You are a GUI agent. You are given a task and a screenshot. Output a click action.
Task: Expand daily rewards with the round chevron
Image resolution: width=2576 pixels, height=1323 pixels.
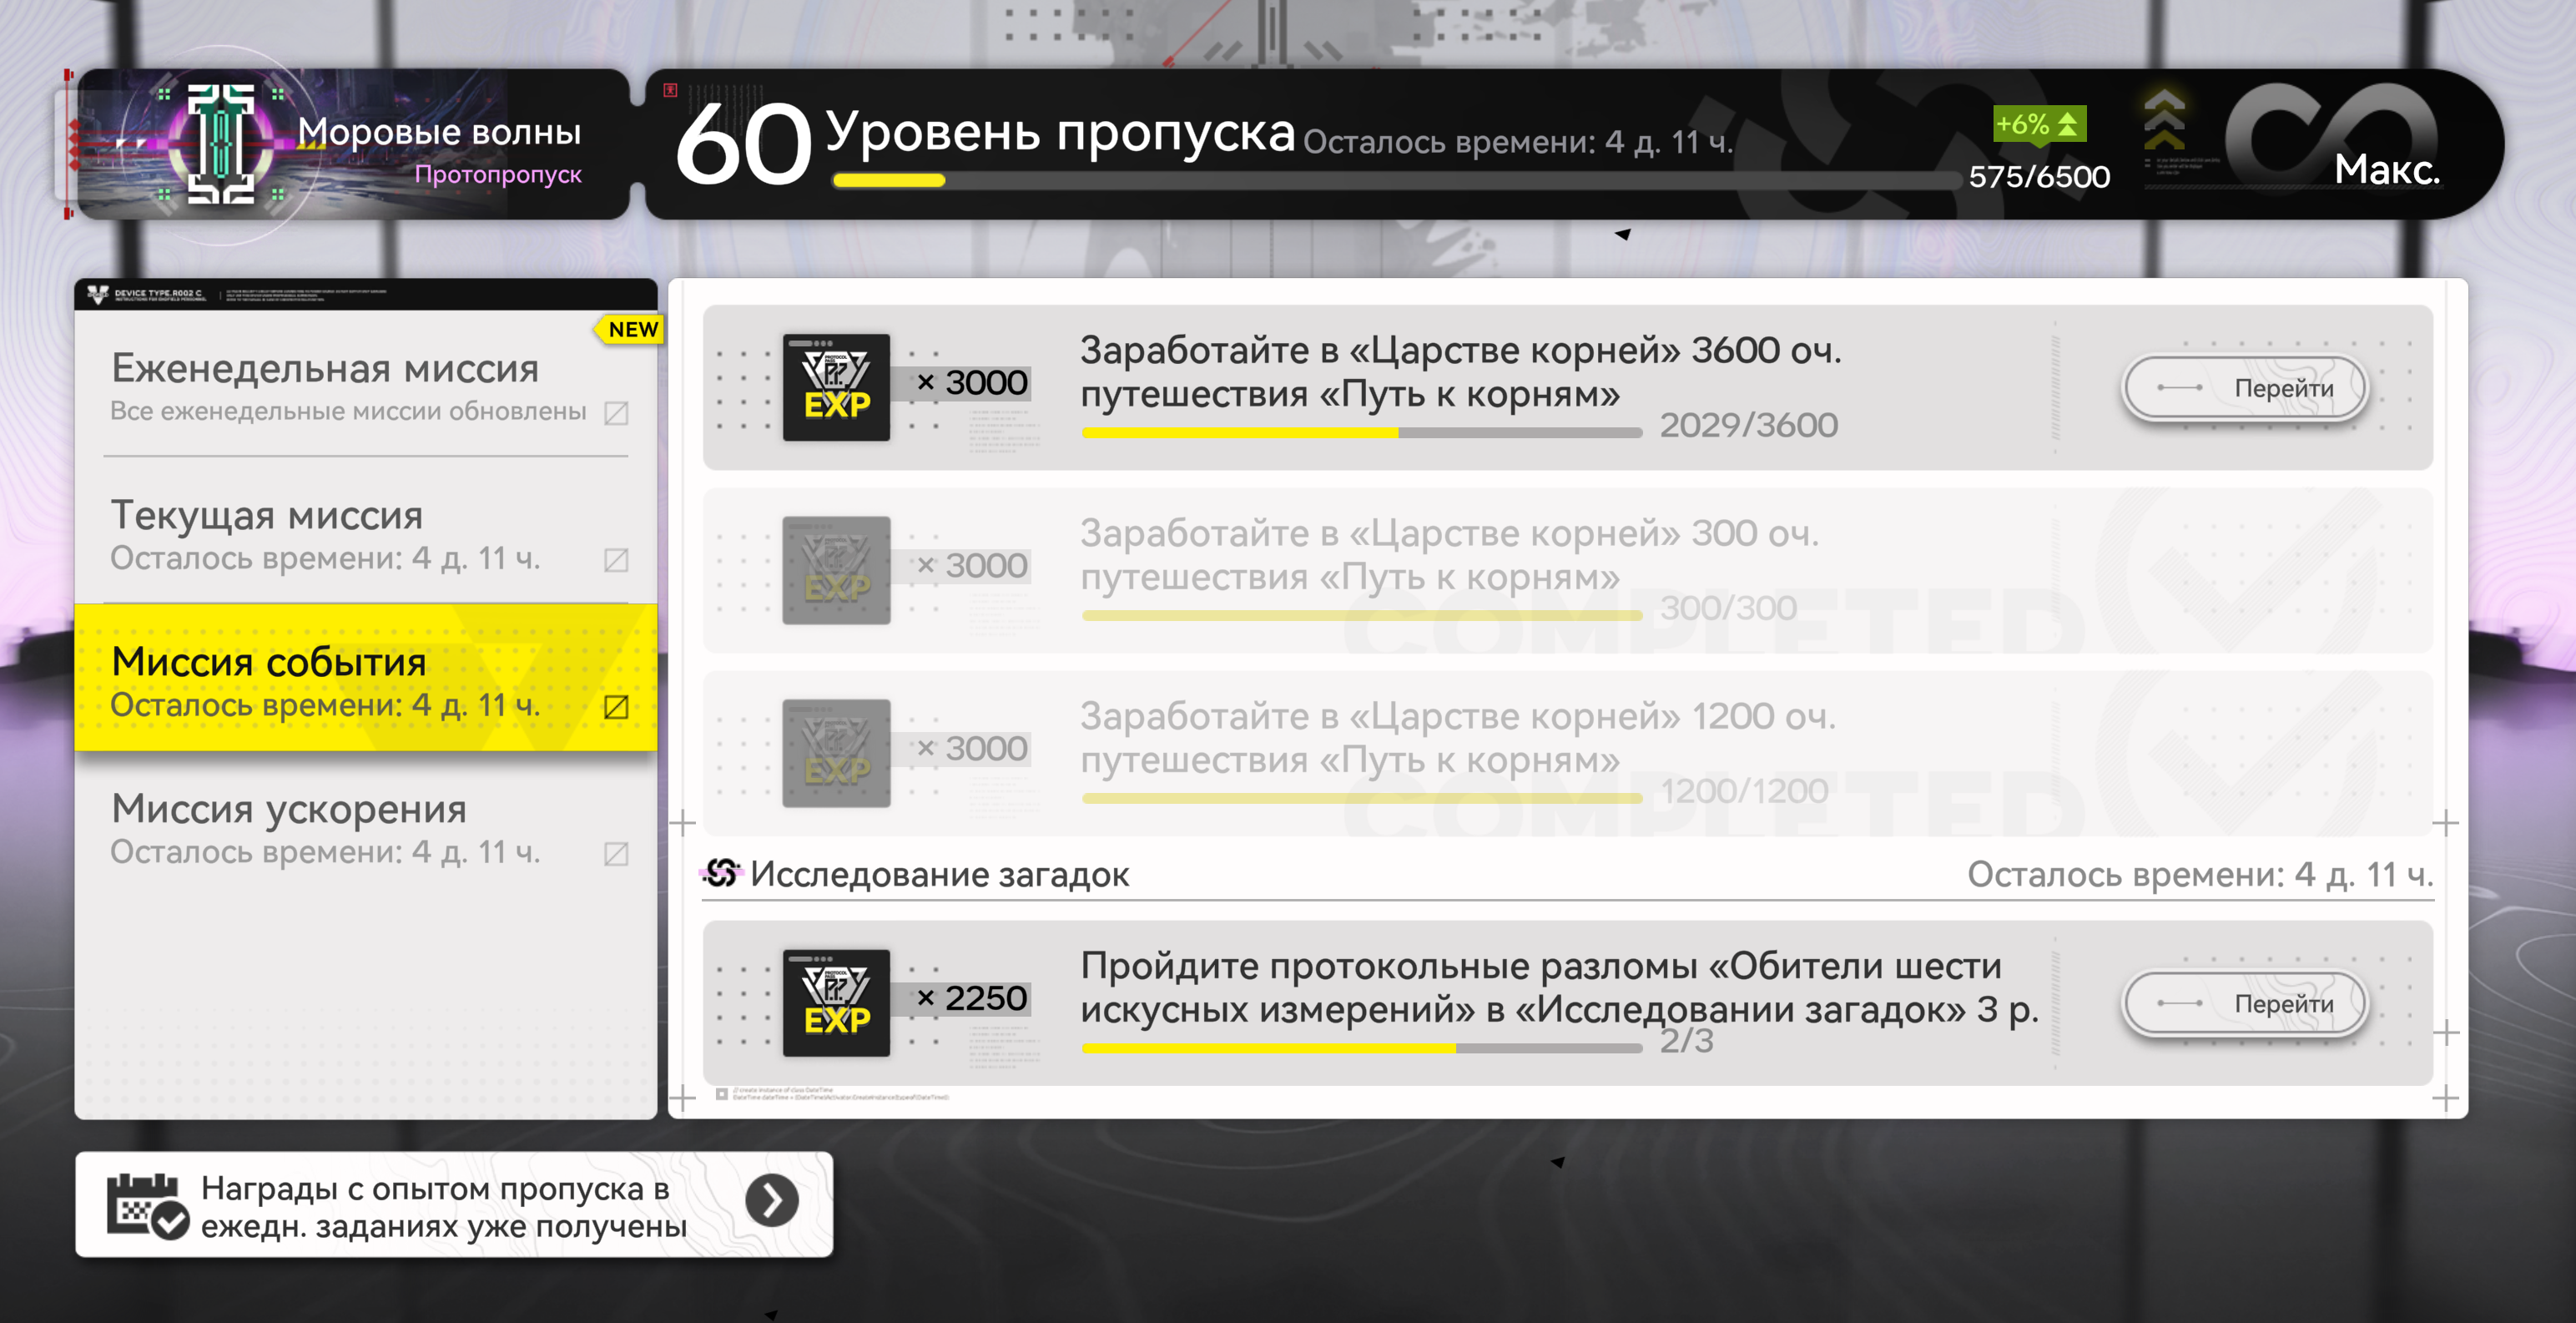tap(771, 1200)
